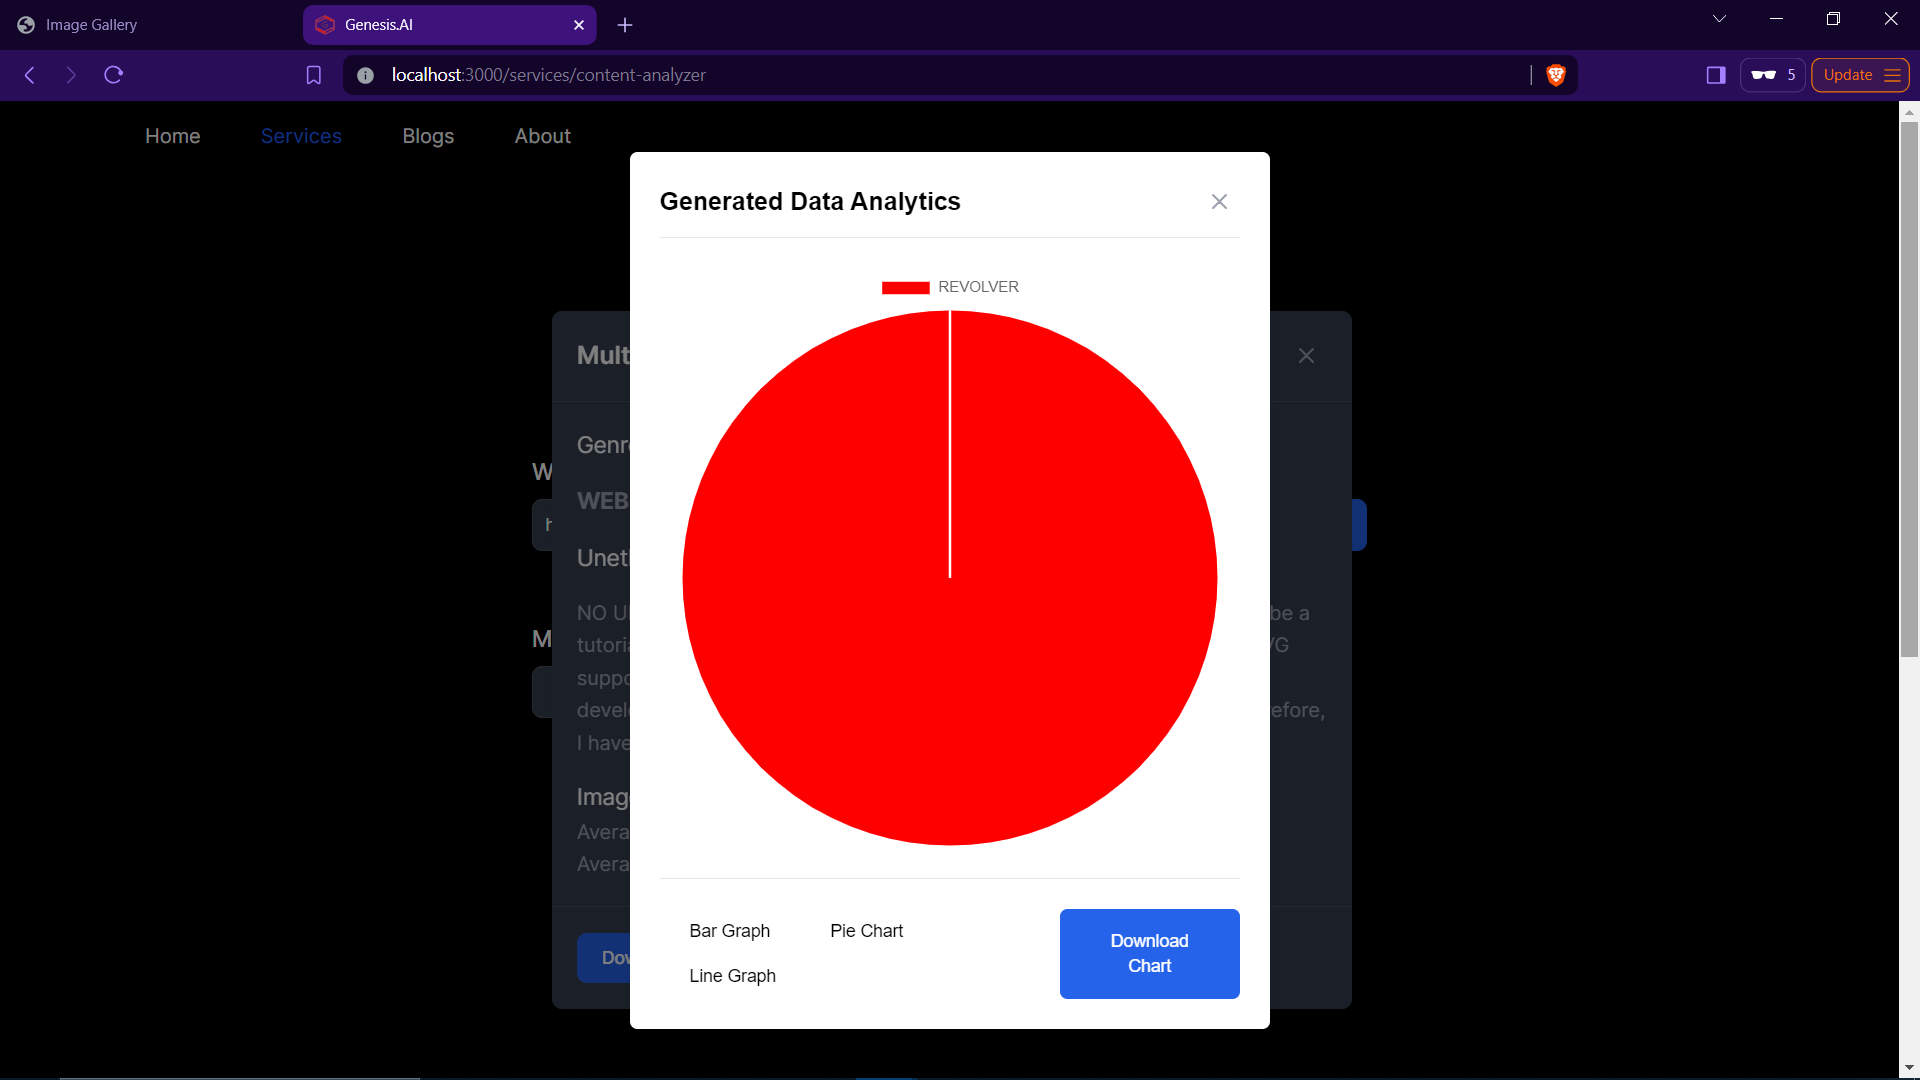The height and width of the screenshot is (1080, 1920).
Task: Reload the current page
Action: pos(113,75)
